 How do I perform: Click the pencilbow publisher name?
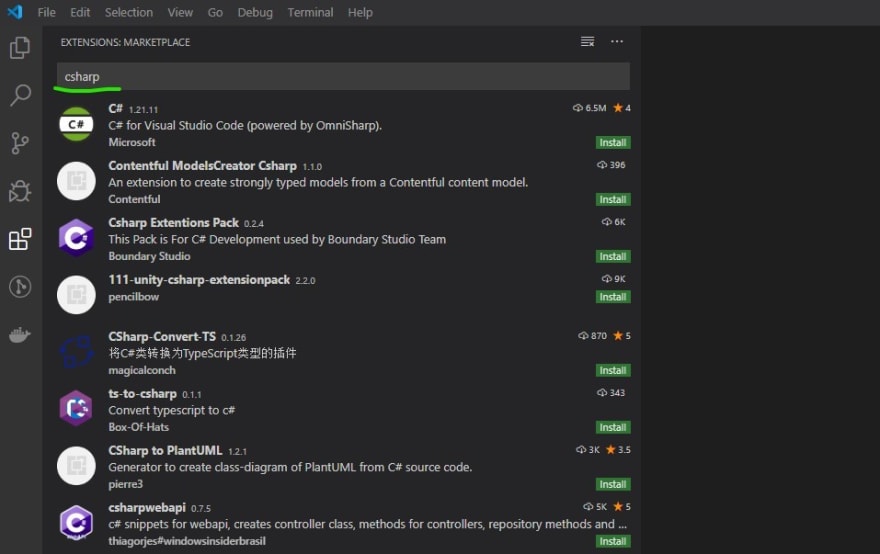(134, 296)
